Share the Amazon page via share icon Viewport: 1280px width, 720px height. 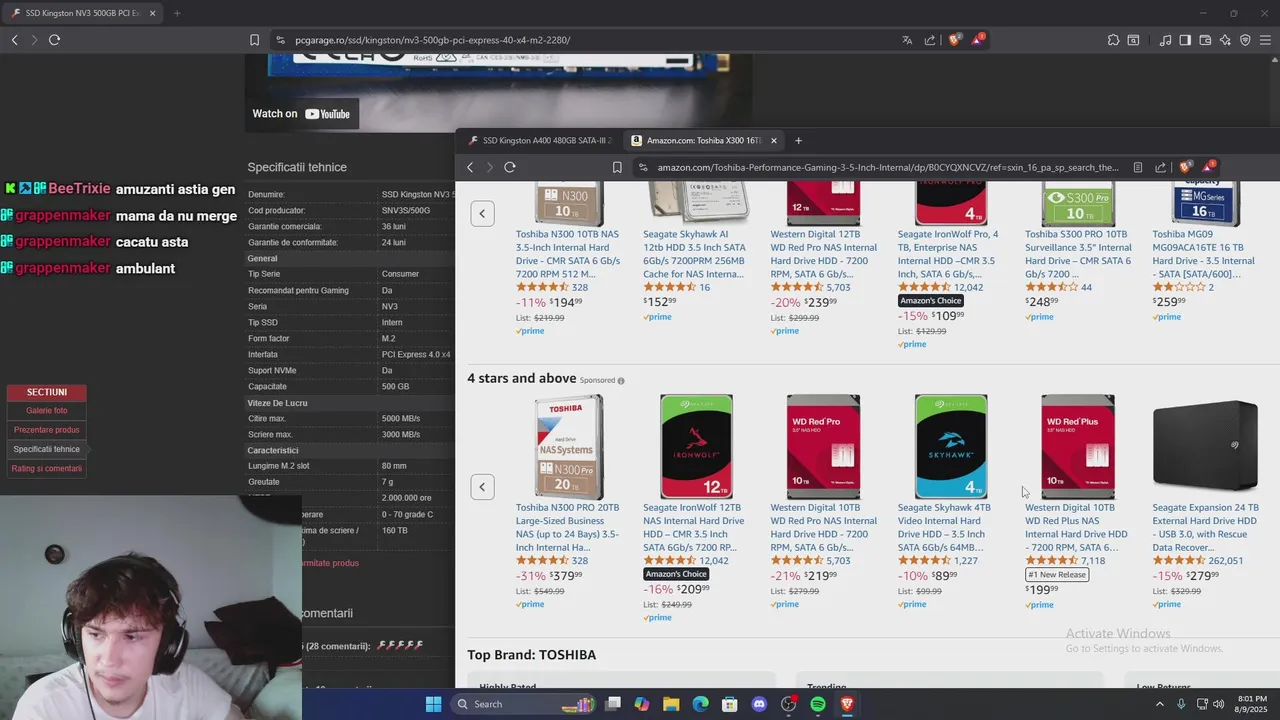[1161, 167]
